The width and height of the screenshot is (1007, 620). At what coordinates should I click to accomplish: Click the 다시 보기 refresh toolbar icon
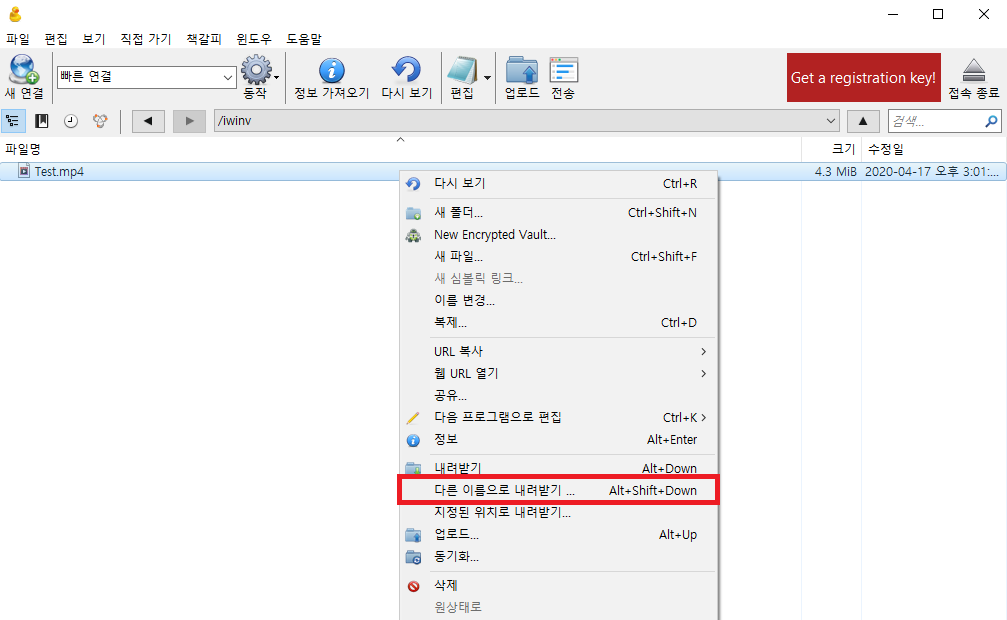[406, 69]
